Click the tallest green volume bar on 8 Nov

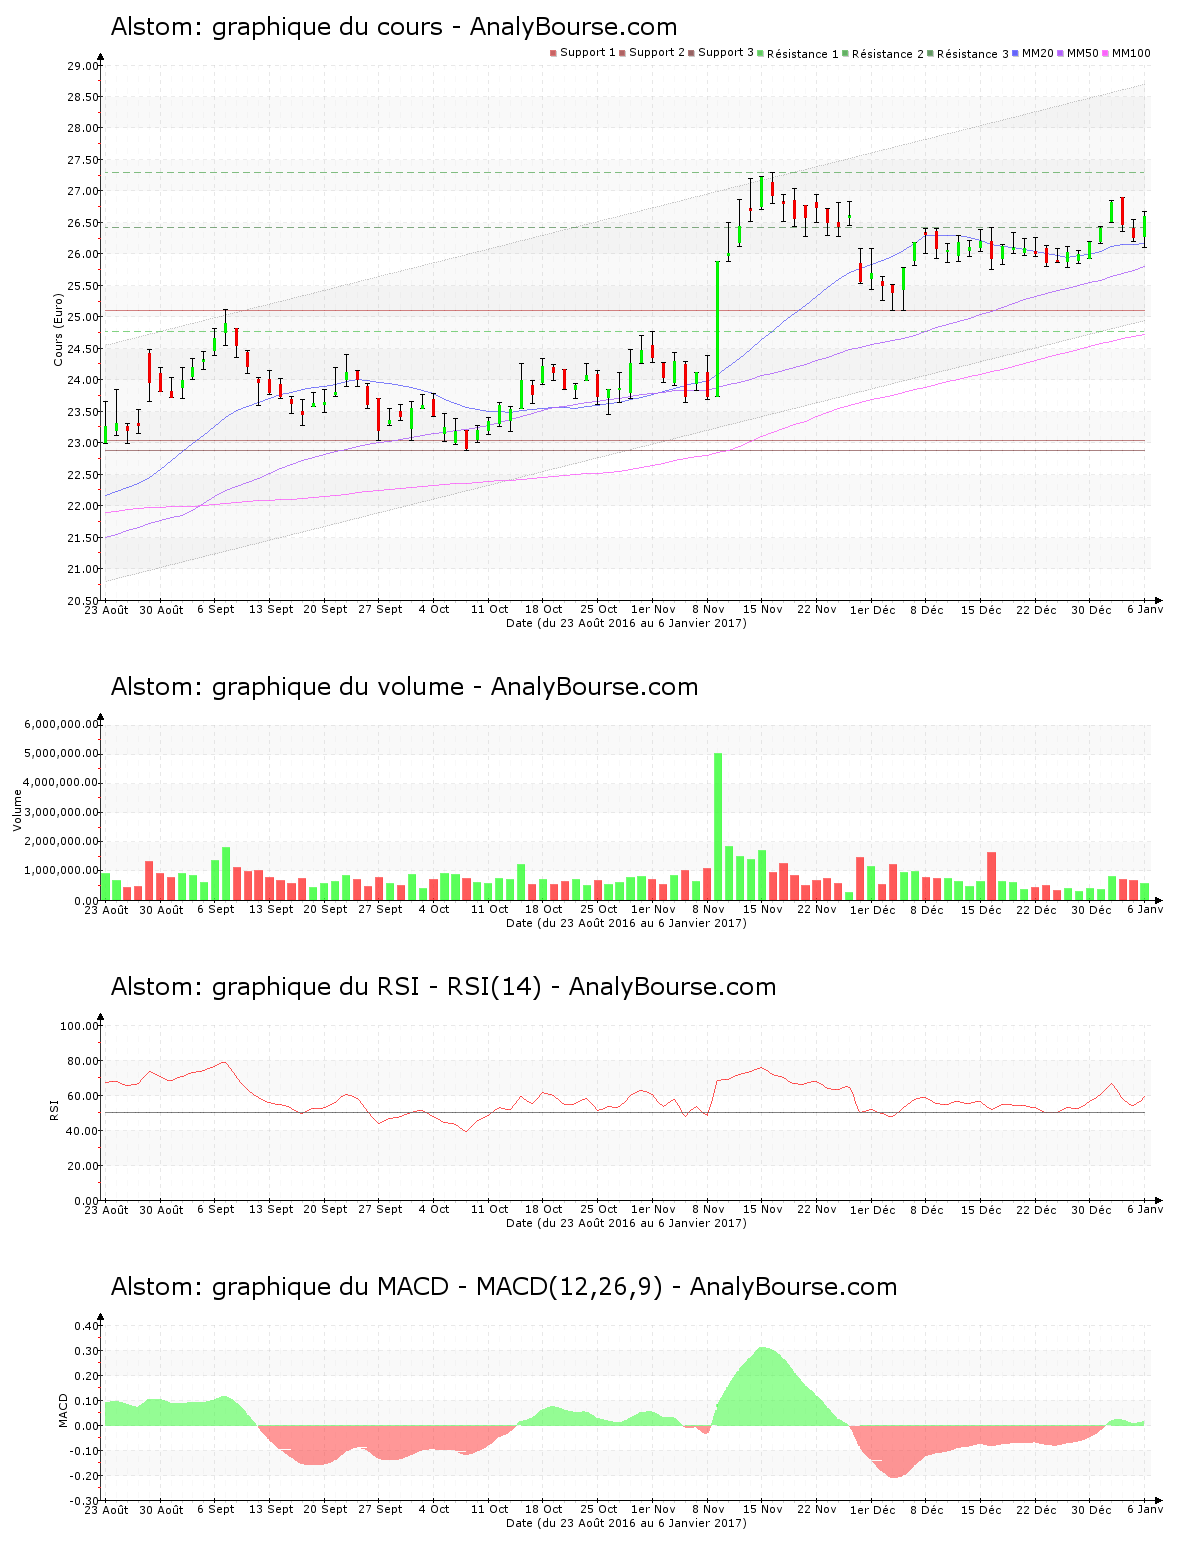pos(718,826)
